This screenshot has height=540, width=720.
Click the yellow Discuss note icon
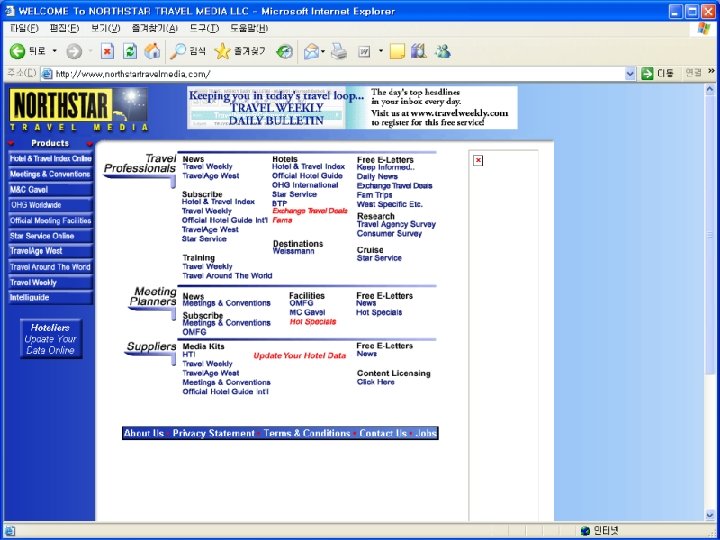click(x=397, y=51)
